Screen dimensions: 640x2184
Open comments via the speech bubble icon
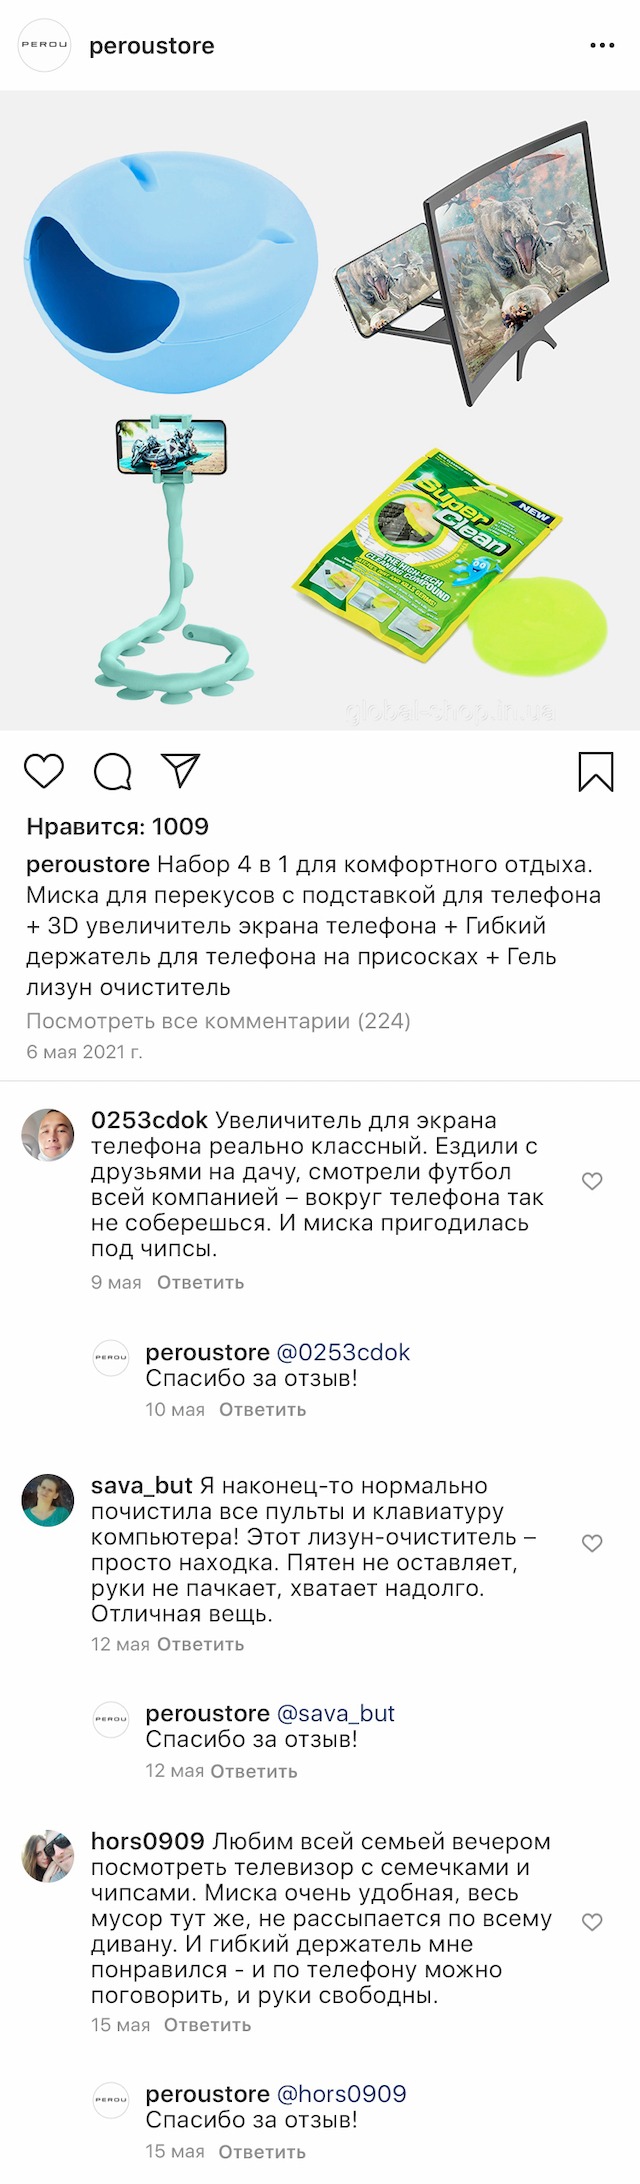(x=113, y=771)
